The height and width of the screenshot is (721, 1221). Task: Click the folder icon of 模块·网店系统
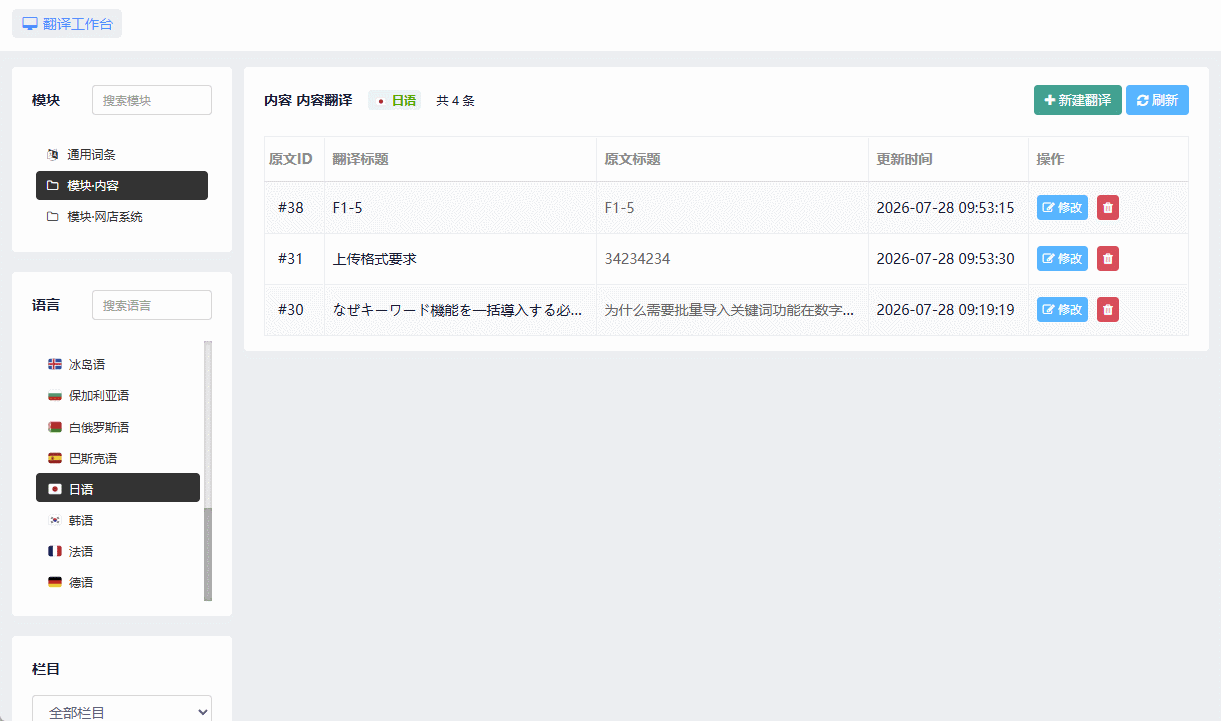53,216
